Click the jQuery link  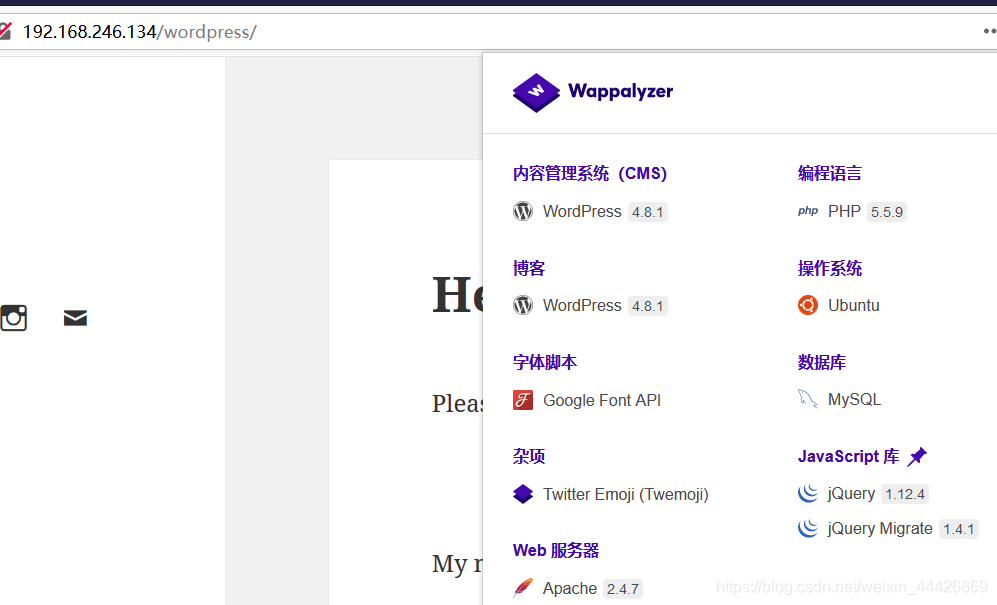pos(851,494)
